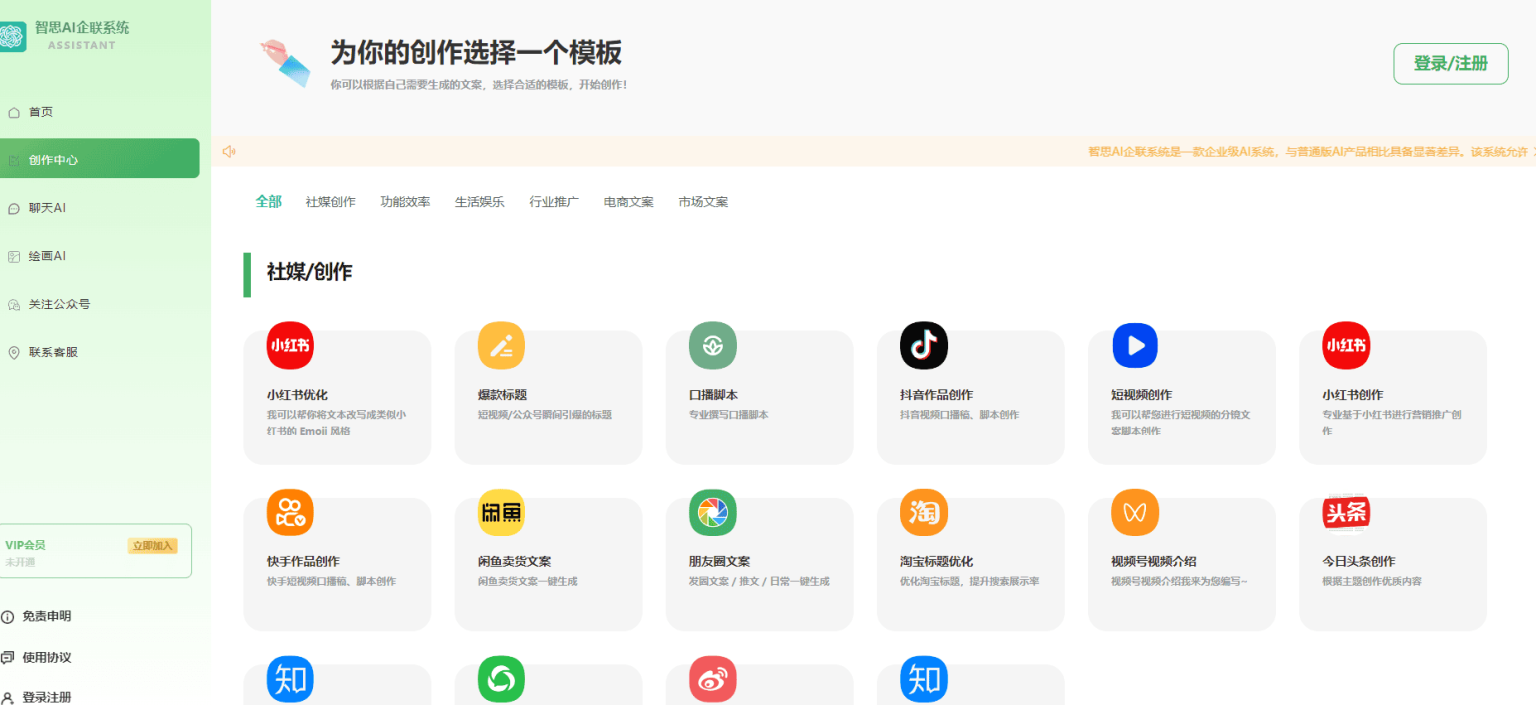
Task: Open the 今日头条创作 icon
Action: 1346,513
